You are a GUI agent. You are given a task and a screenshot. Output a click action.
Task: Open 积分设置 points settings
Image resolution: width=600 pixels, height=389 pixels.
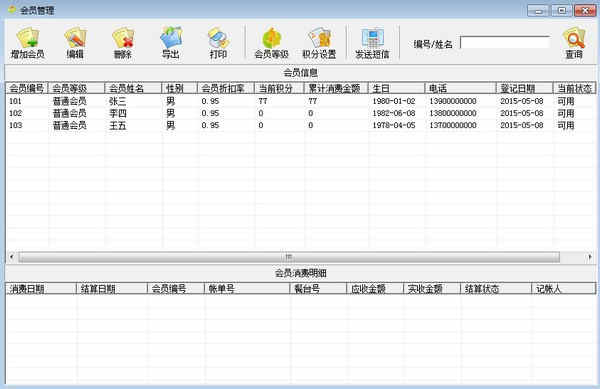319,43
